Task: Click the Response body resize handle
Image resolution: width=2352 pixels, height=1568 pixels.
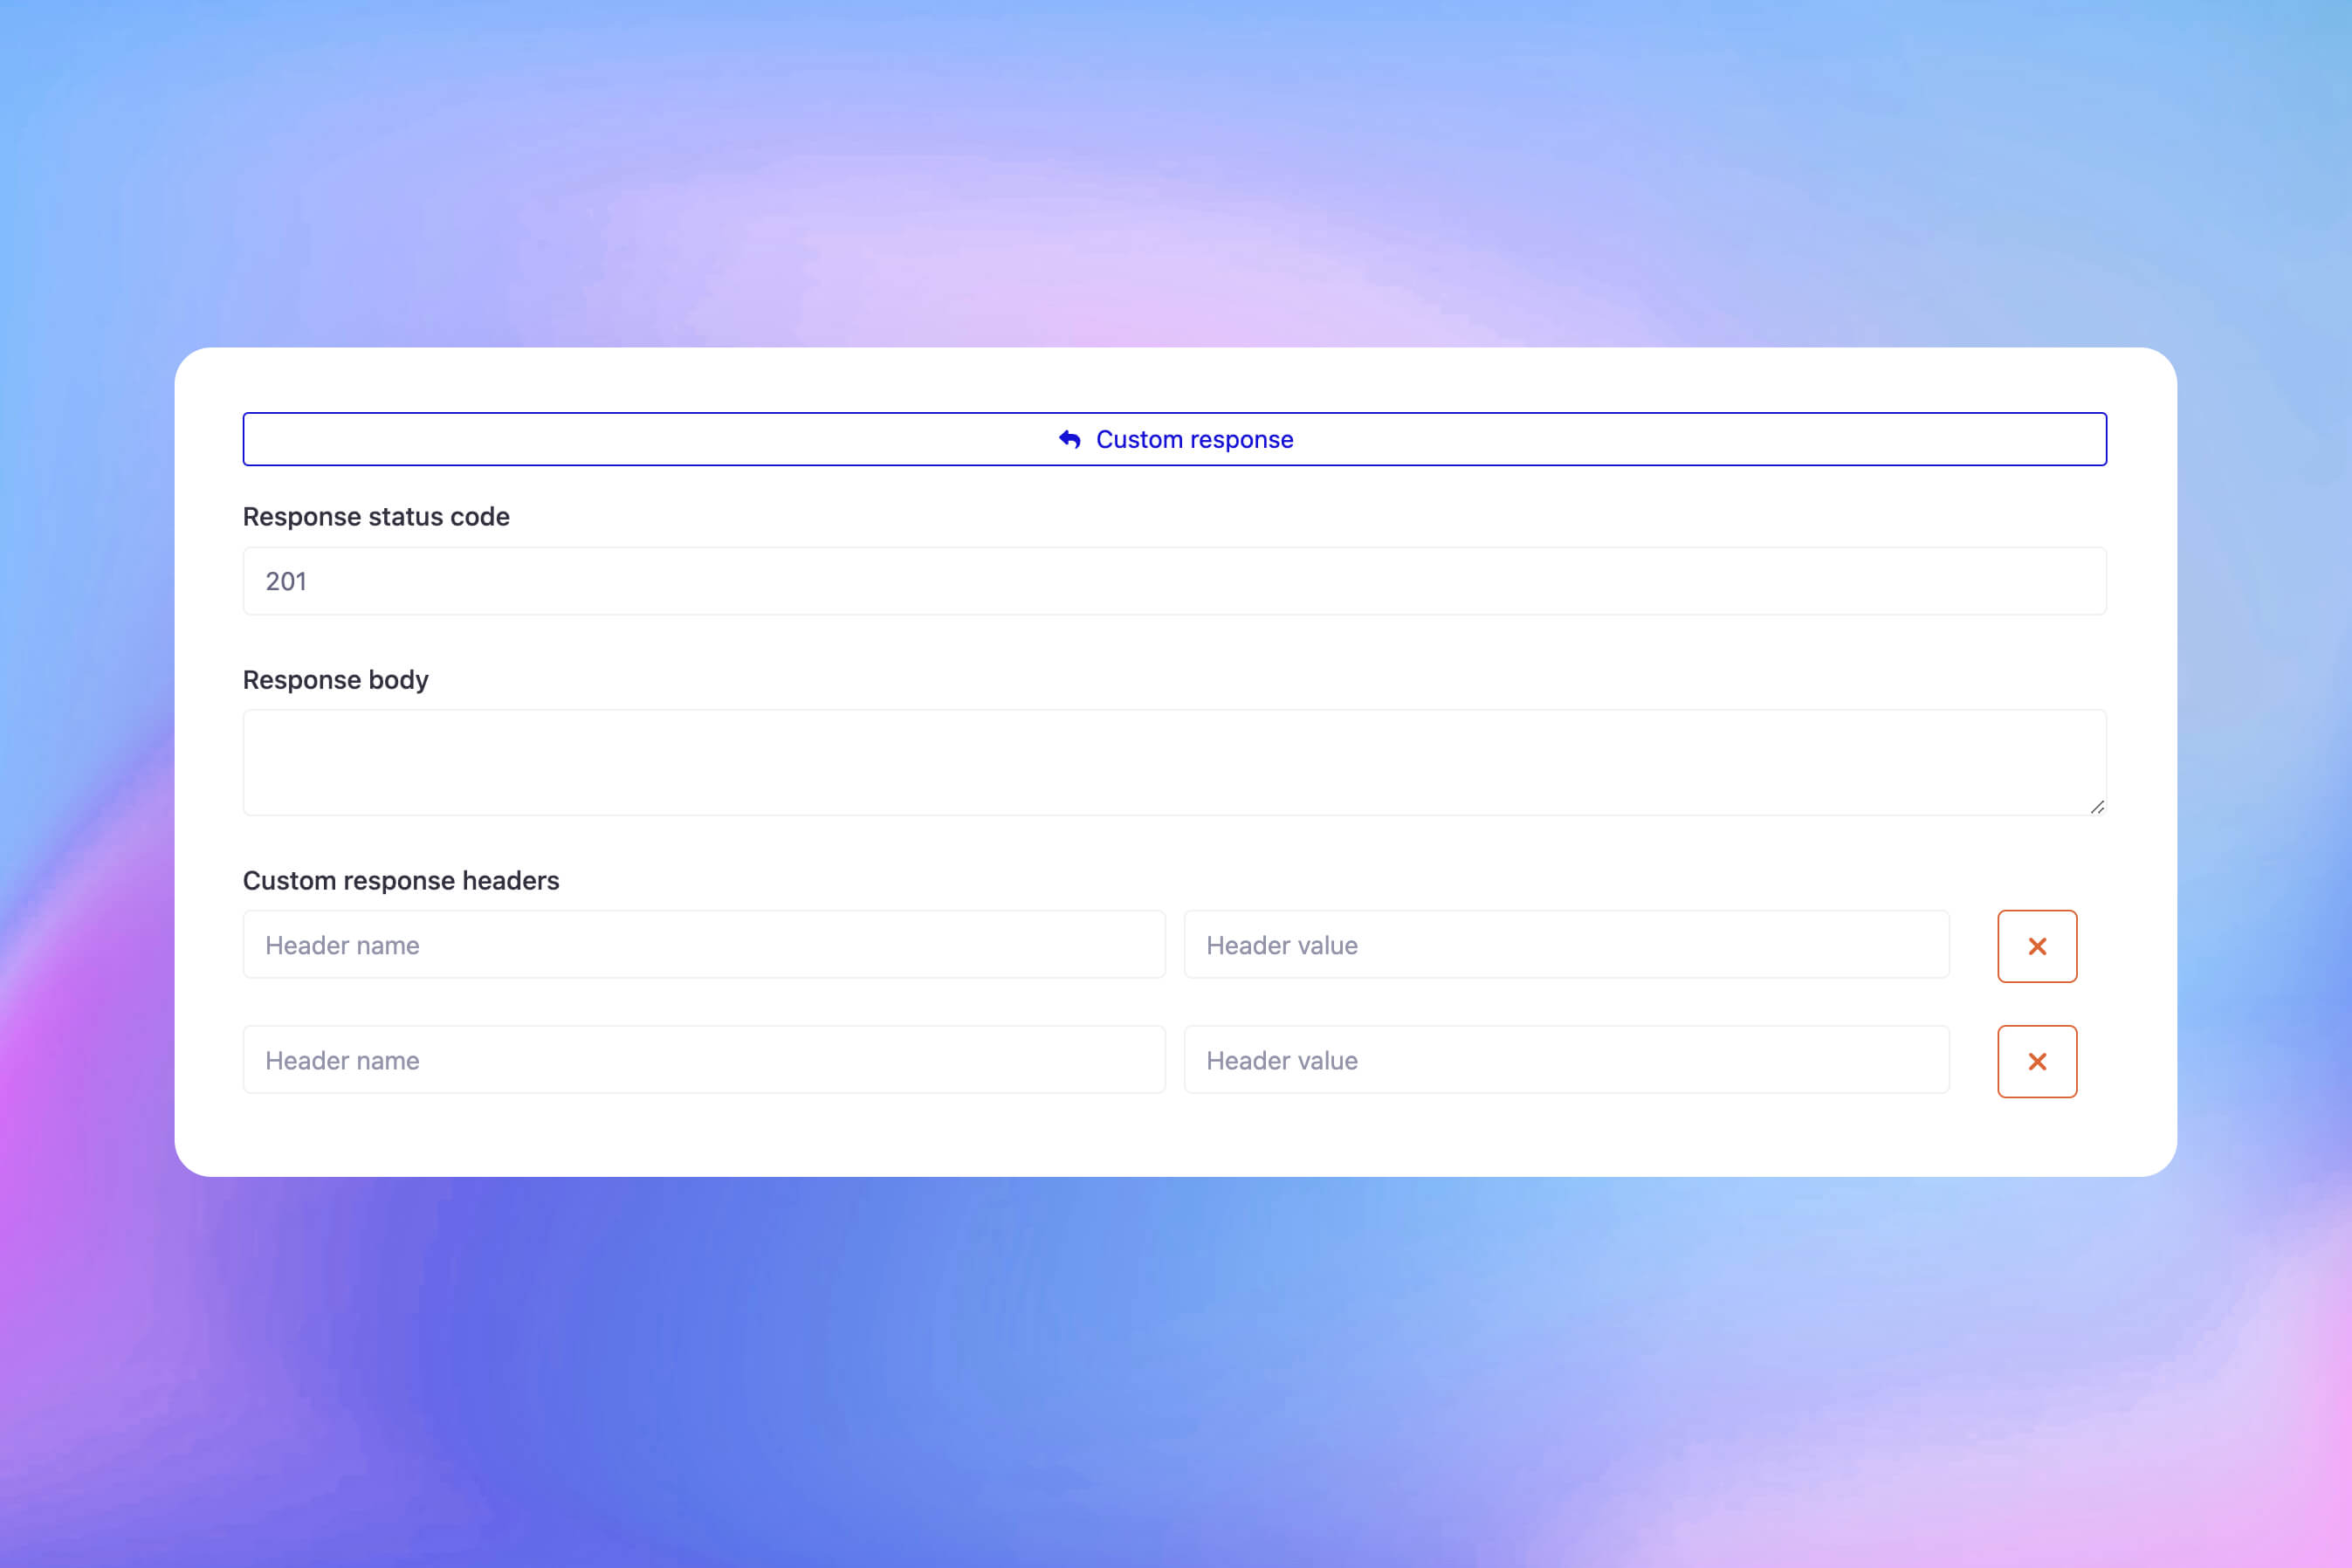Action: point(2098,806)
